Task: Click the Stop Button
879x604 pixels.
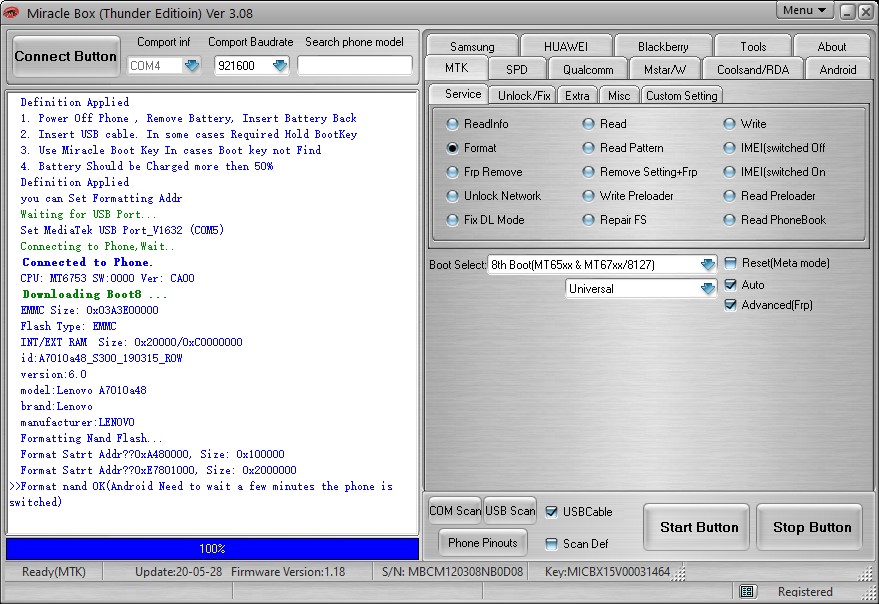Action: [x=810, y=527]
